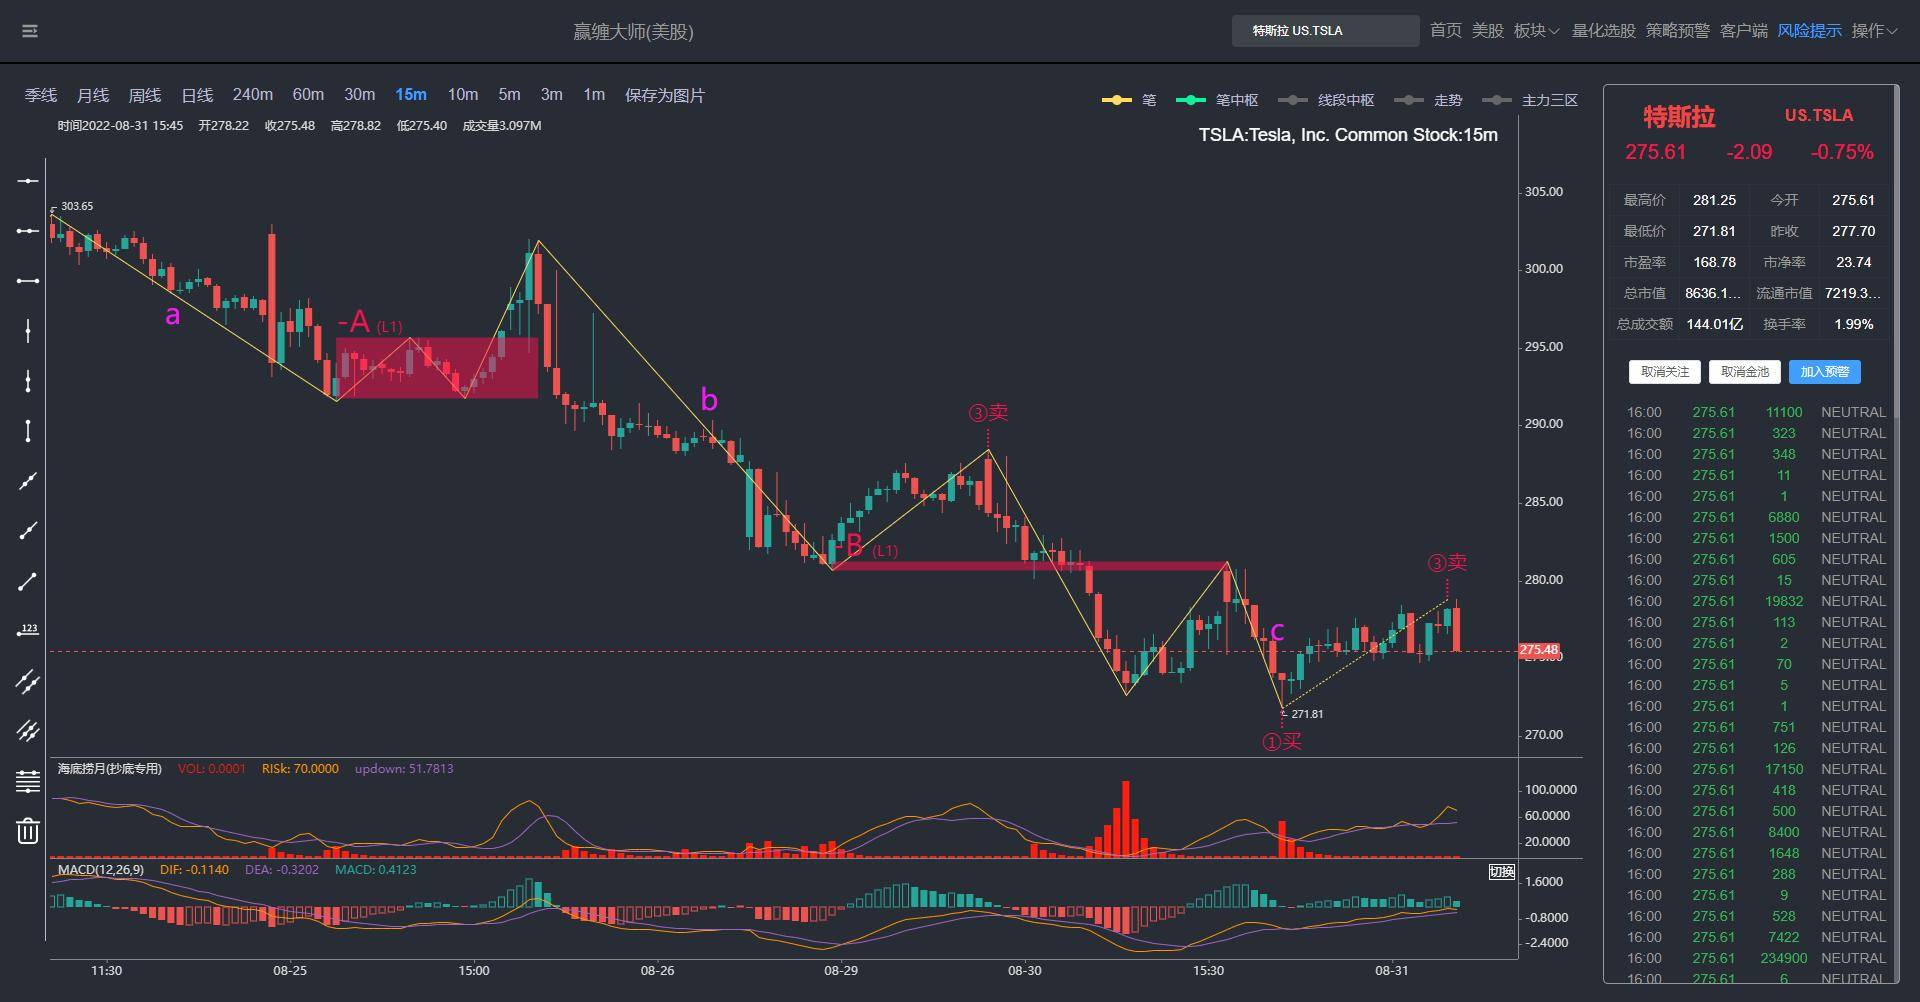Select the parallel channel tool
Screen dimensions: 1920x1002
pyautogui.click(x=28, y=681)
